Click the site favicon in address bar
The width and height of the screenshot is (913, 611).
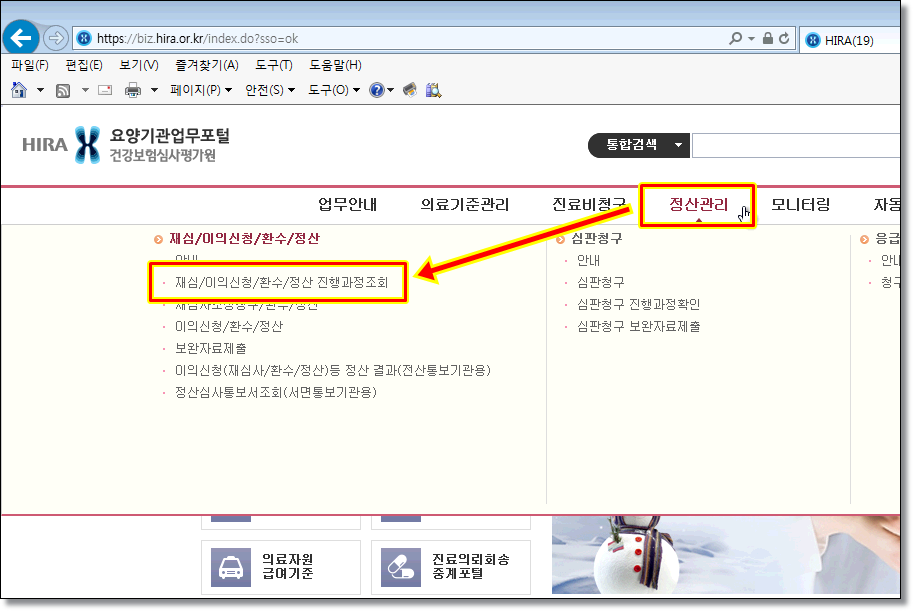point(84,38)
